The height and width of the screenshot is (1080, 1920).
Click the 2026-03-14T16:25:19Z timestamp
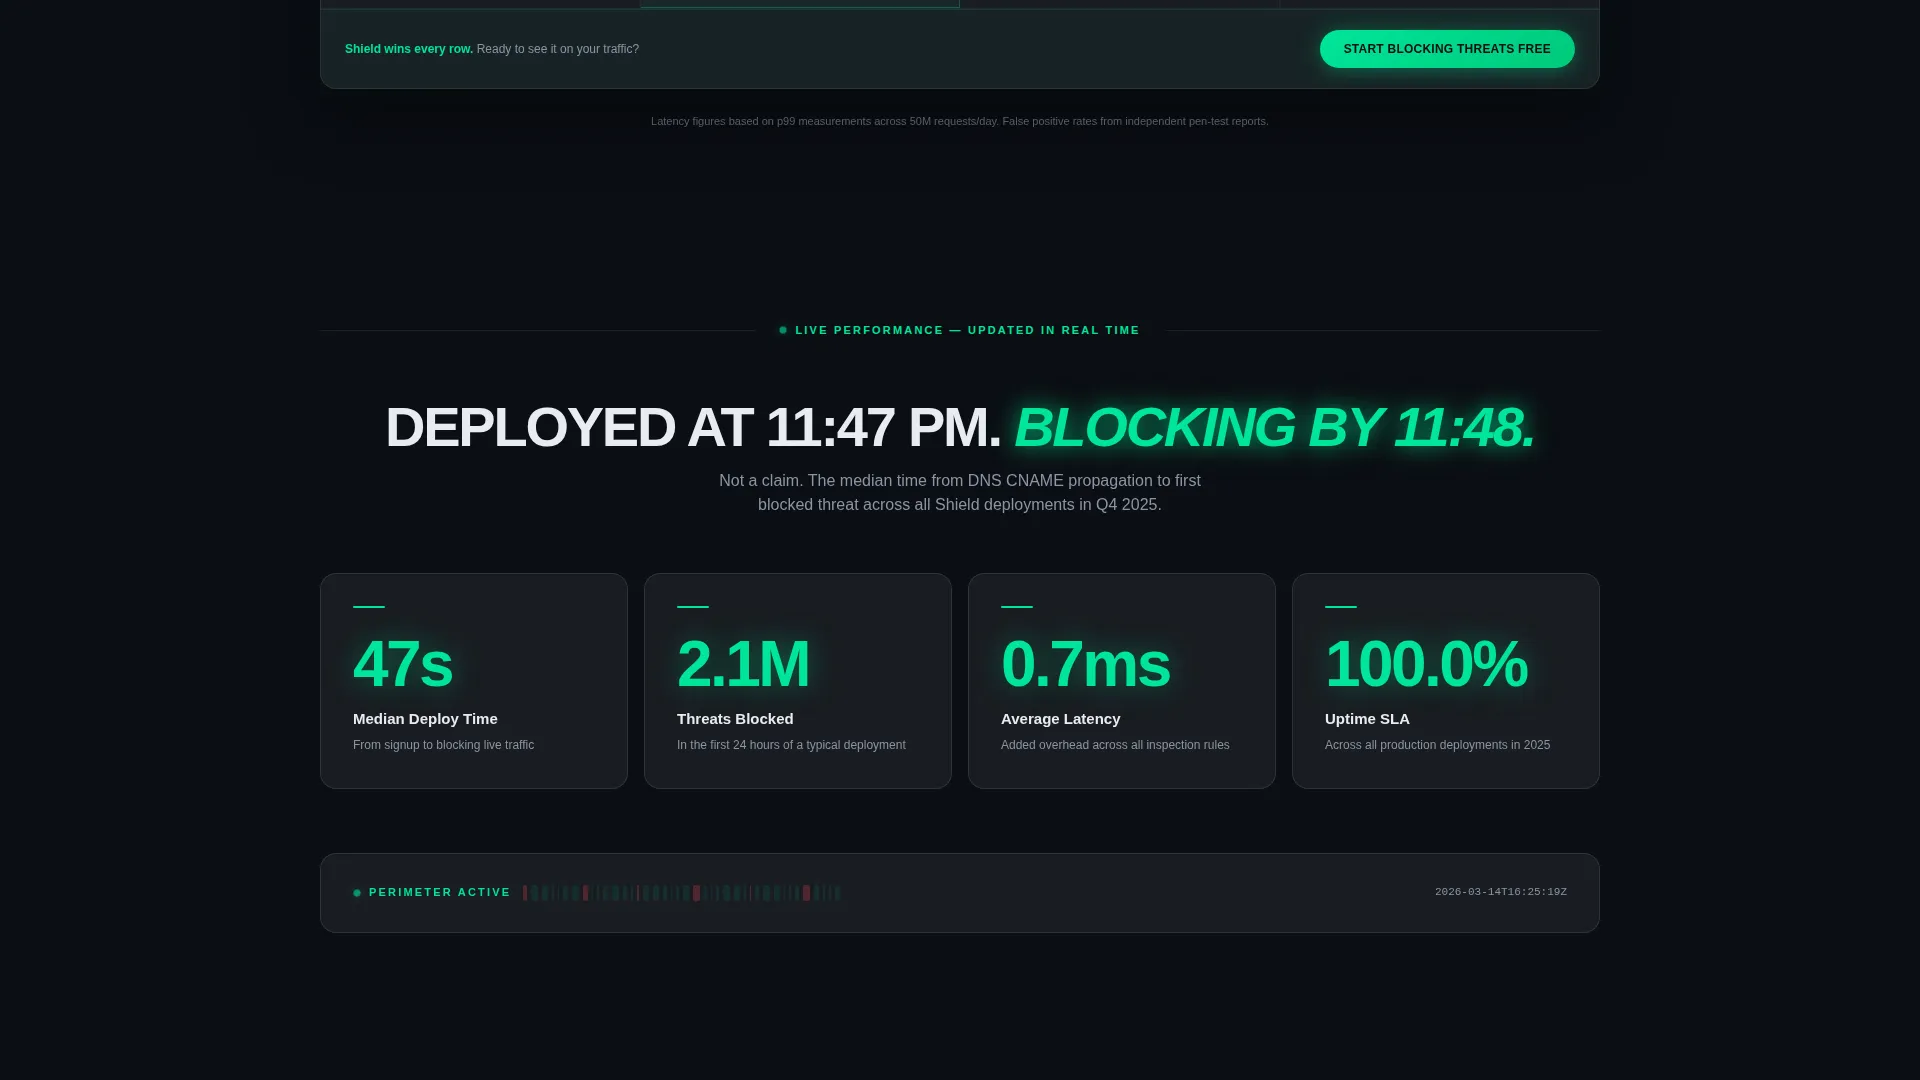(x=1501, y=892)
